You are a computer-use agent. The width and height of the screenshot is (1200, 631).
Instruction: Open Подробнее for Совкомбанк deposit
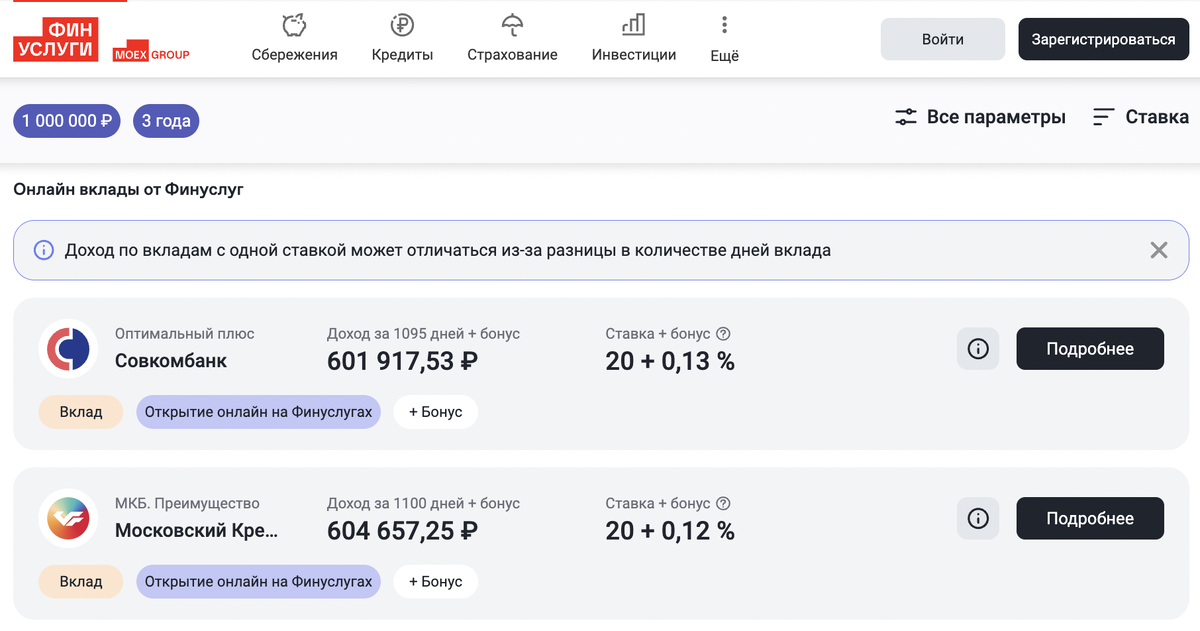(x=1090, y=349)
